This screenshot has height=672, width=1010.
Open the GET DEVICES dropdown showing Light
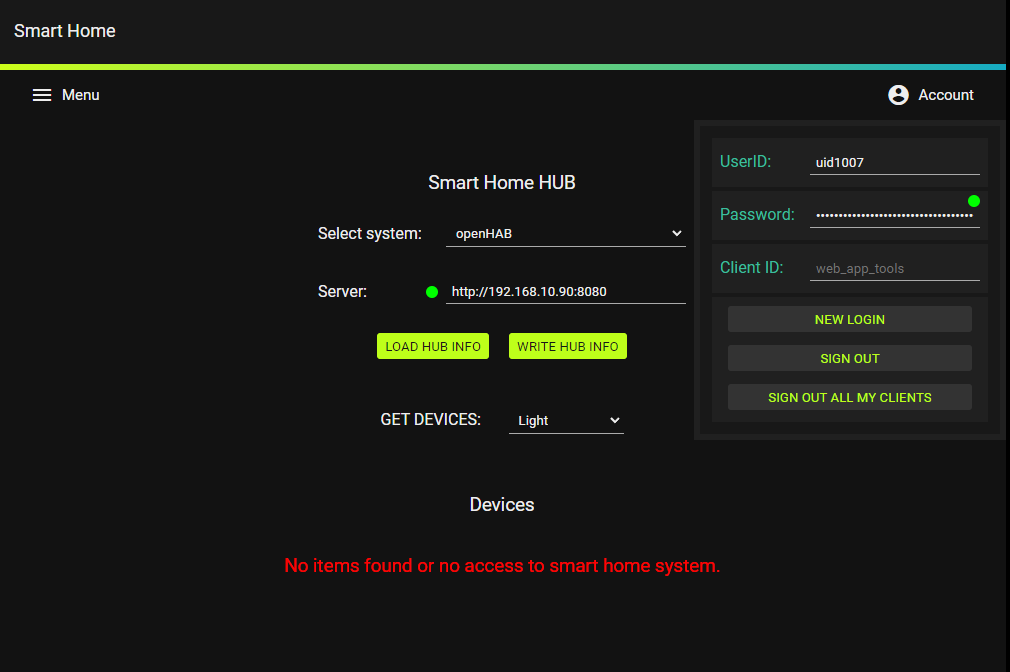(x=566, y=420)
